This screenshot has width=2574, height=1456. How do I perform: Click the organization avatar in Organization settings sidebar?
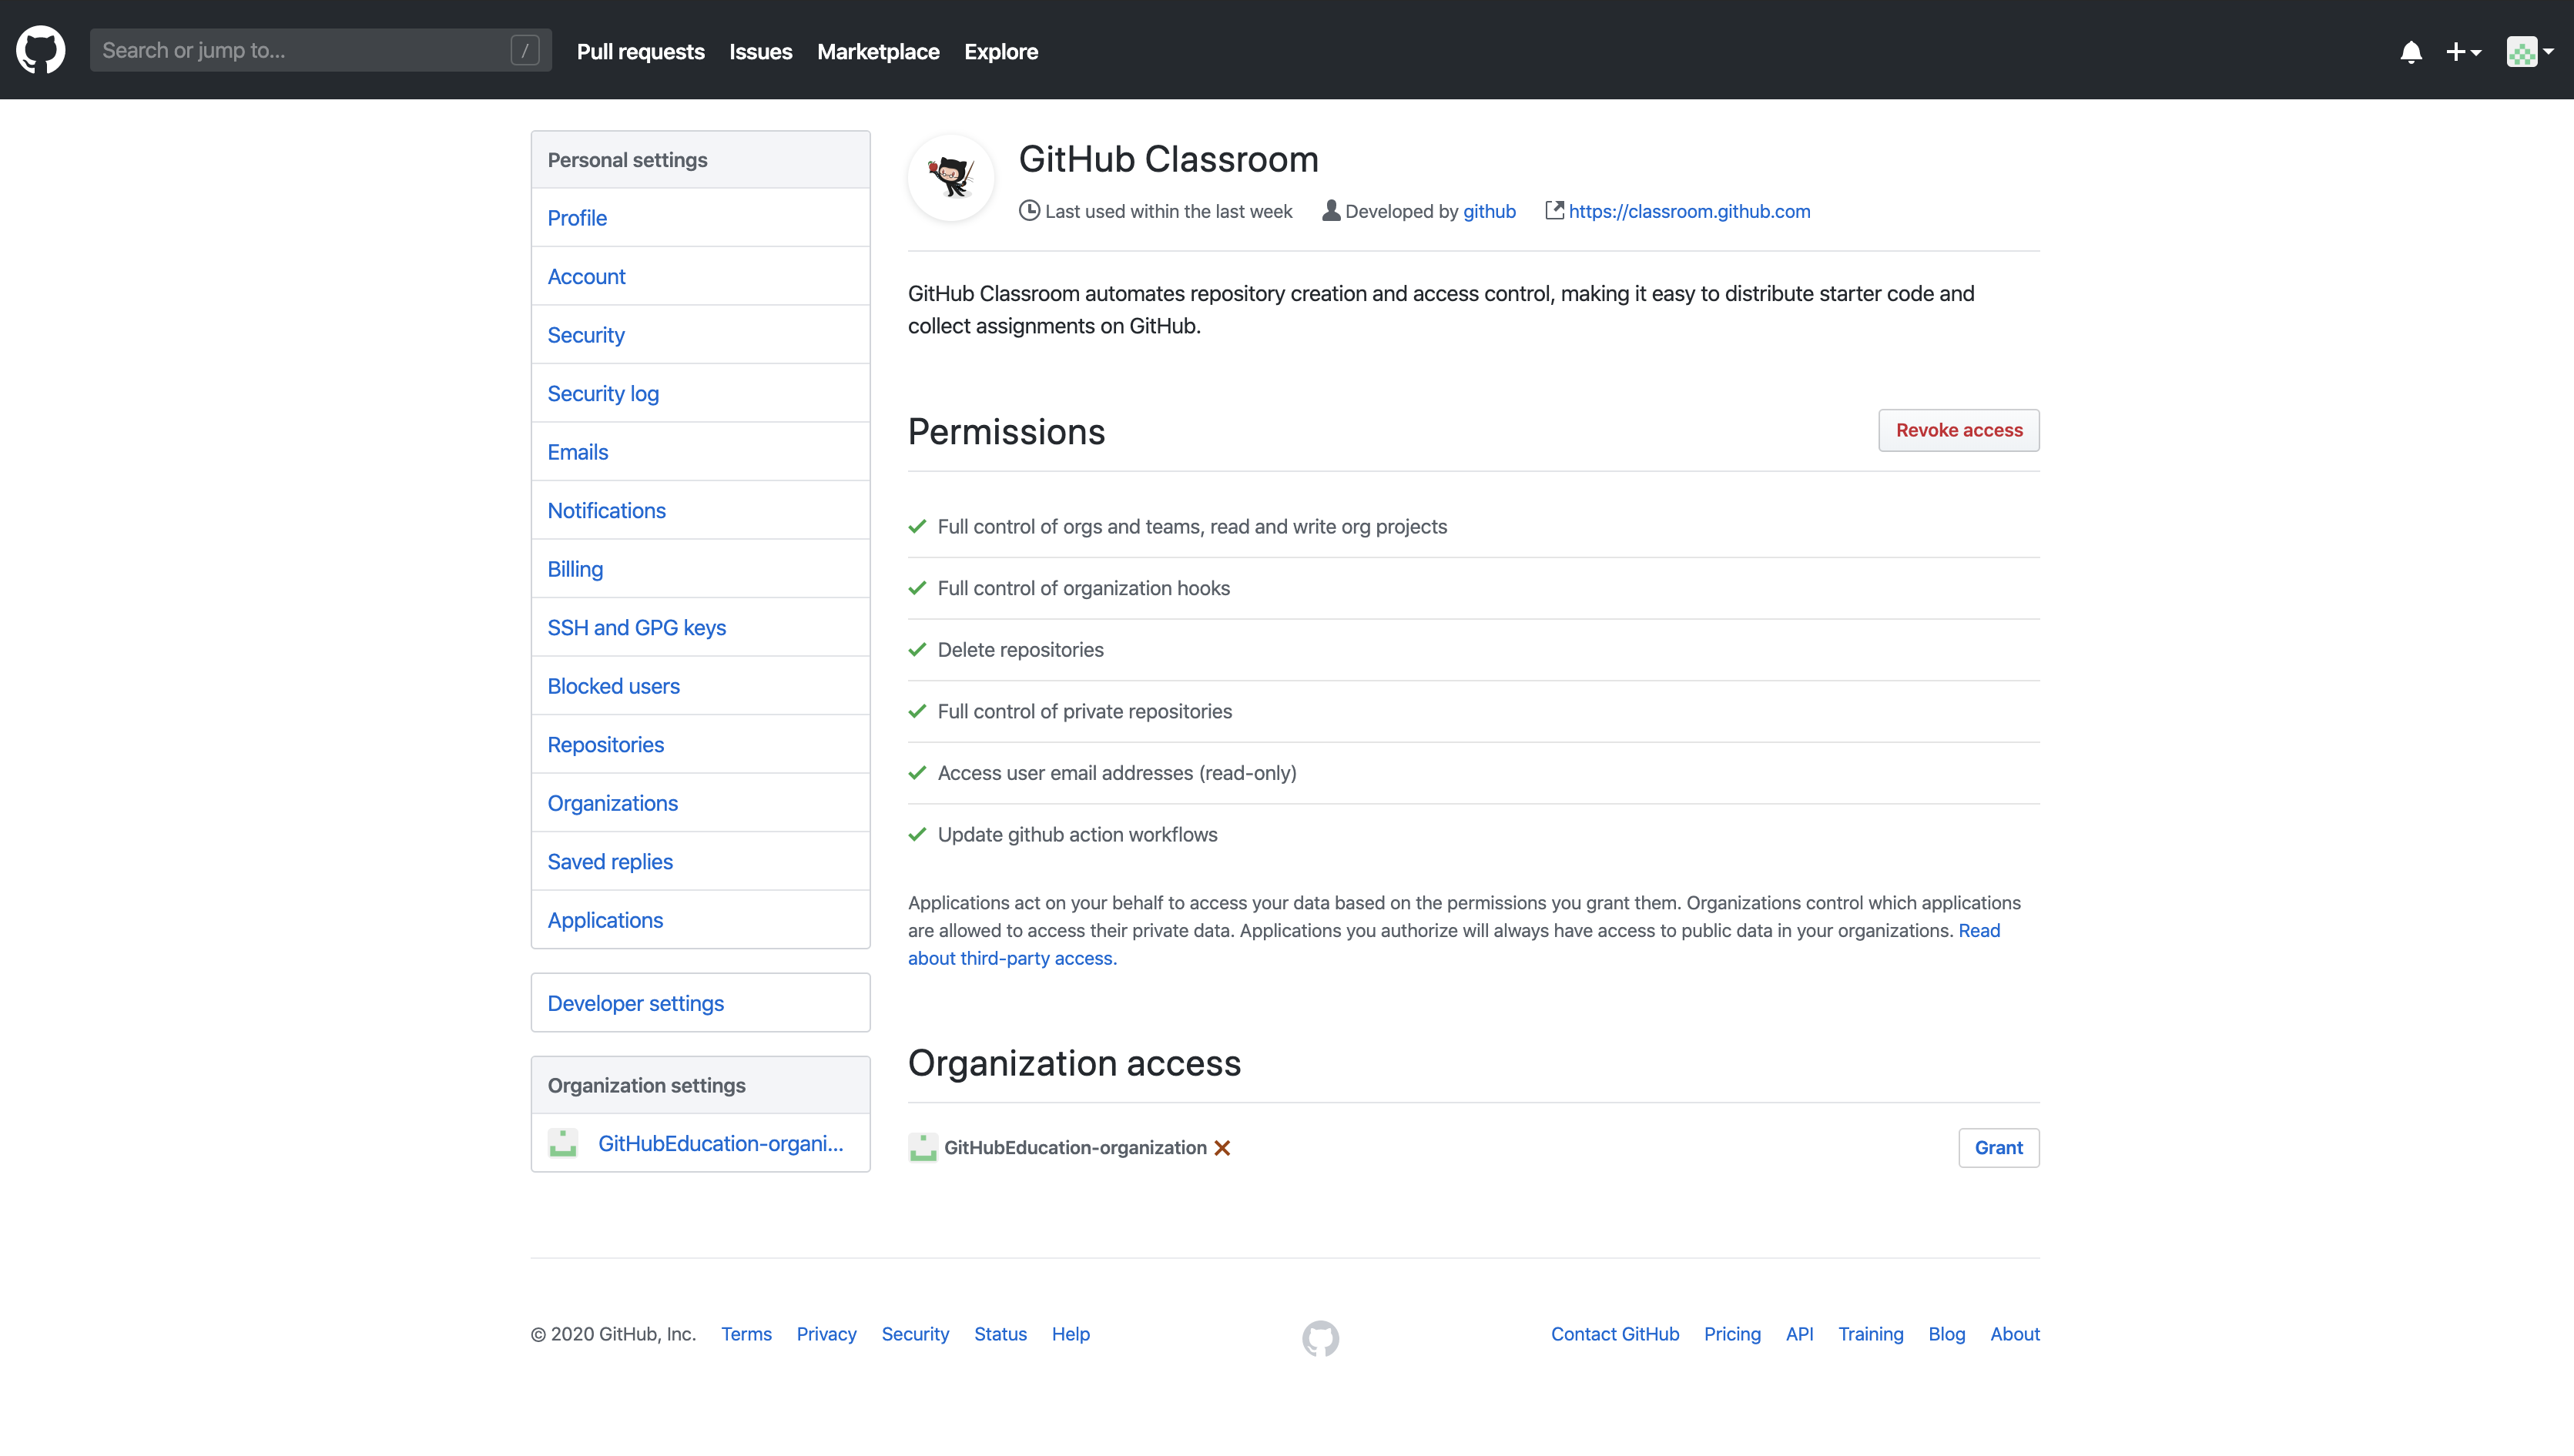pos(563,1143)
